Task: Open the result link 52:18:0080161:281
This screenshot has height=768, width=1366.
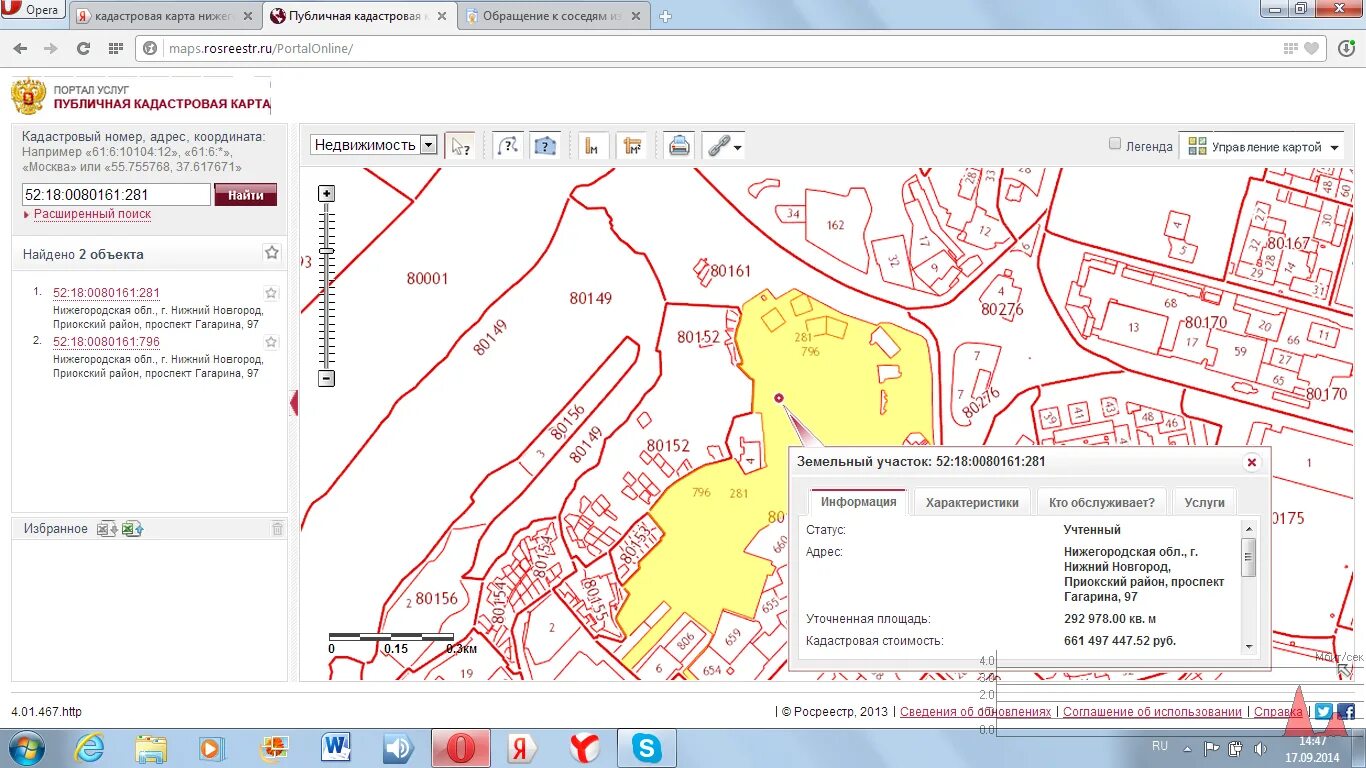Action: [x=106, y=293]
